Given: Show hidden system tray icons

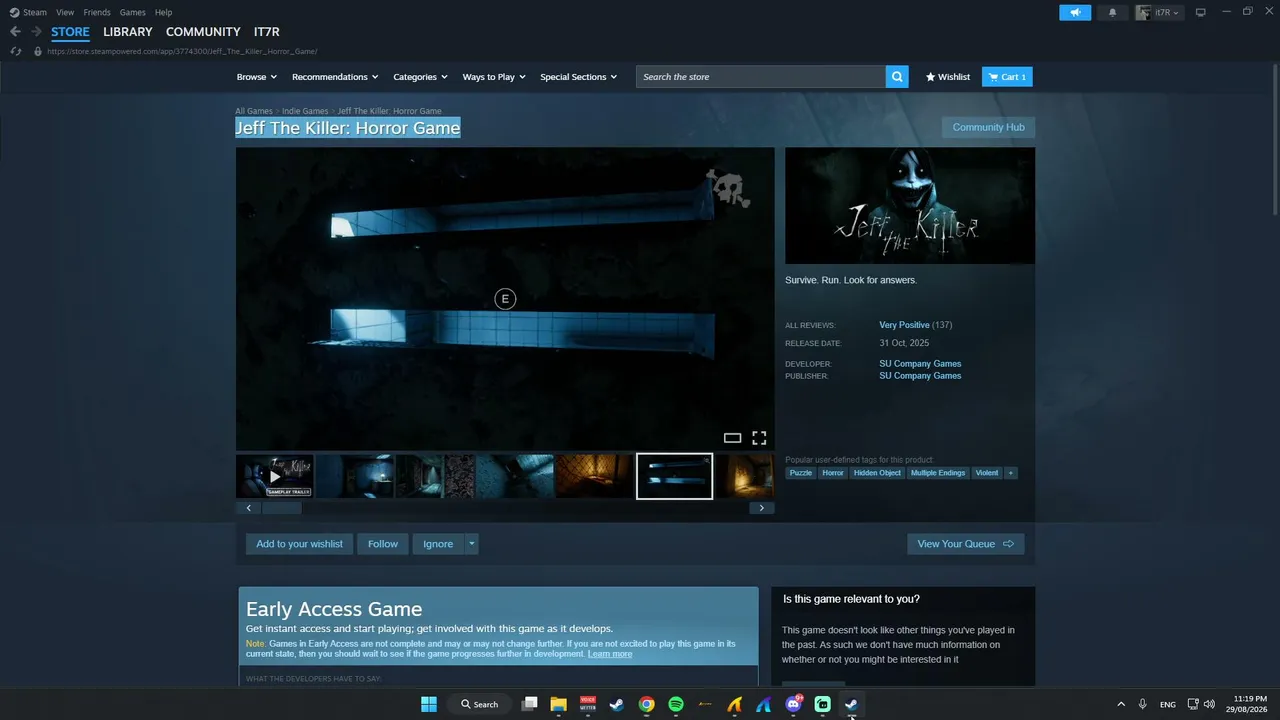Looking at the screenshot, I should click(1121, 704).
